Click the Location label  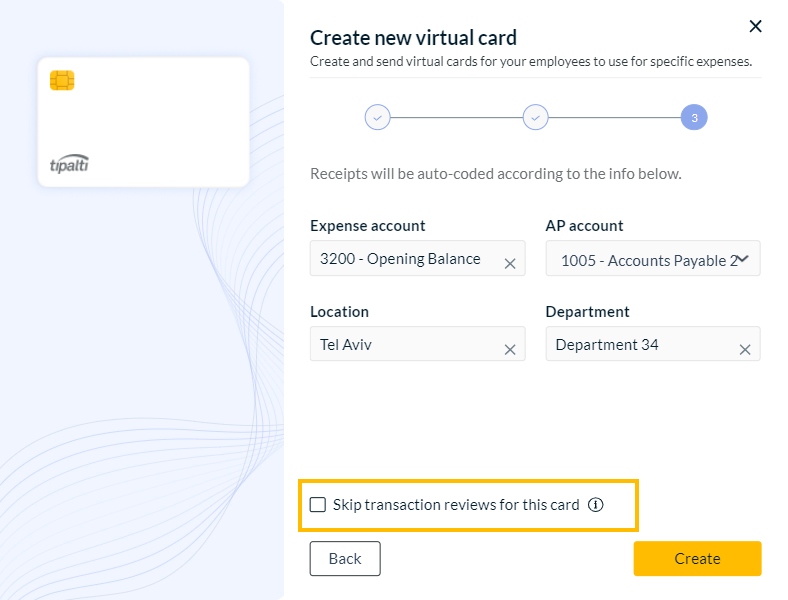click(x=339, y=312)
